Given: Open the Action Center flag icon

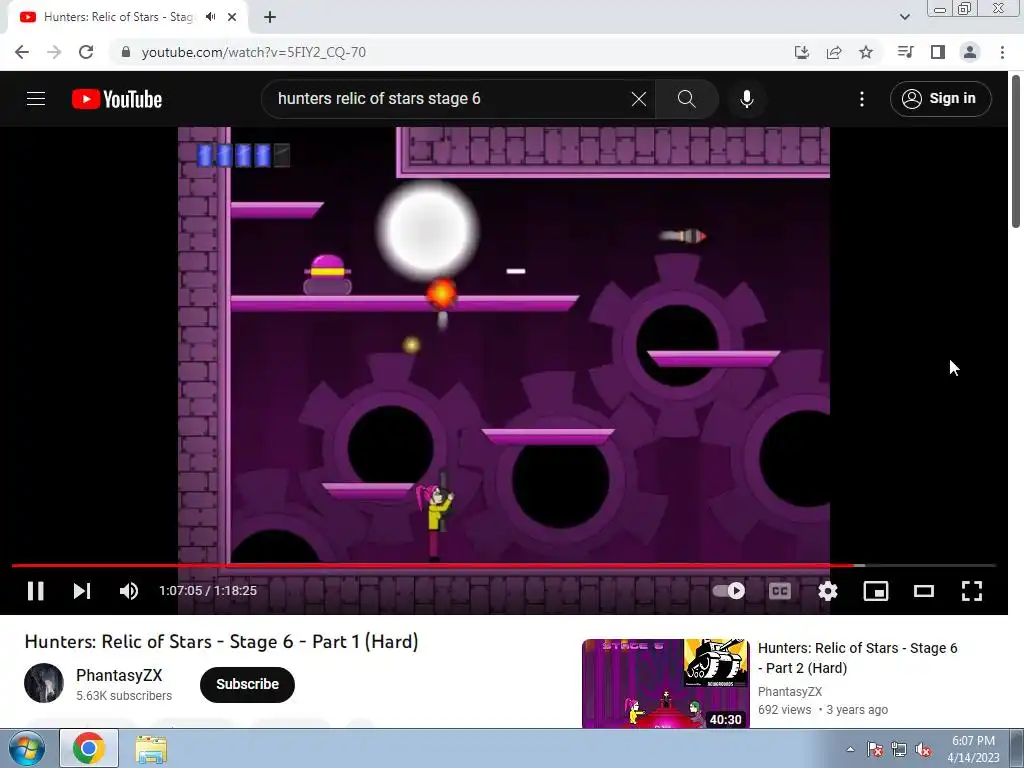Looking at the screenshot, I should (875, 749).
